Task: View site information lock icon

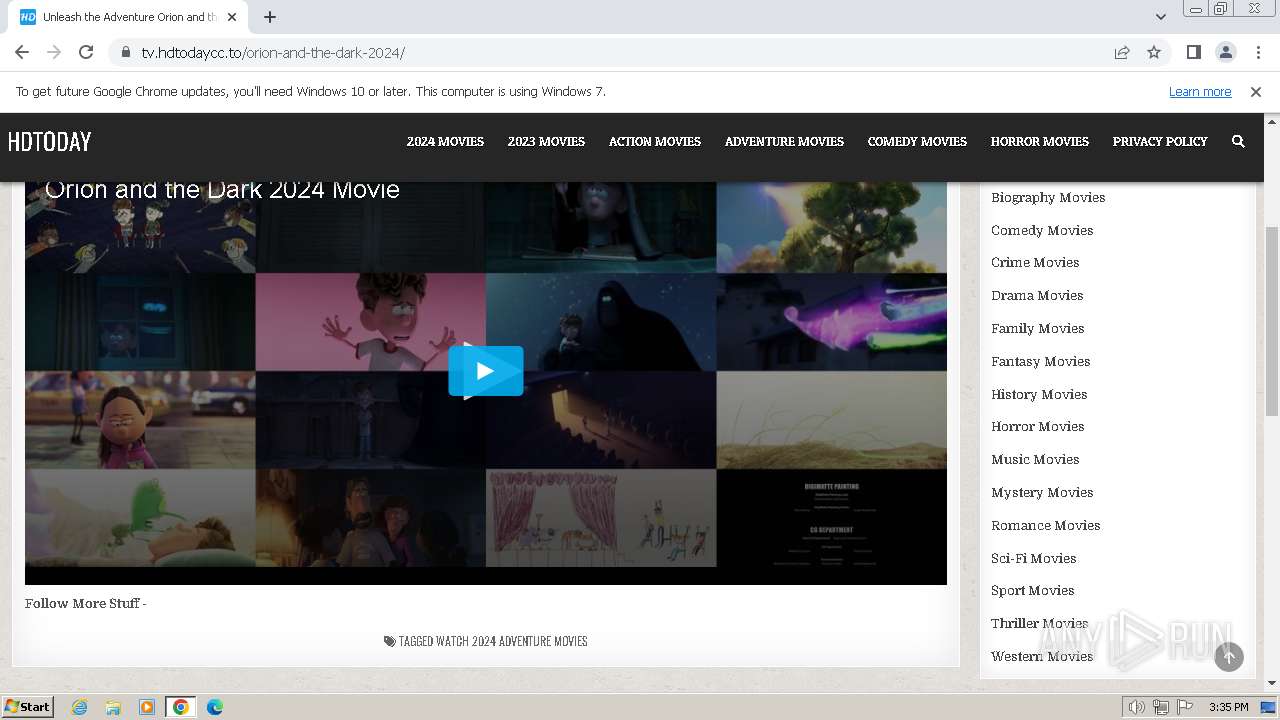Action: (x=125, y=52)
